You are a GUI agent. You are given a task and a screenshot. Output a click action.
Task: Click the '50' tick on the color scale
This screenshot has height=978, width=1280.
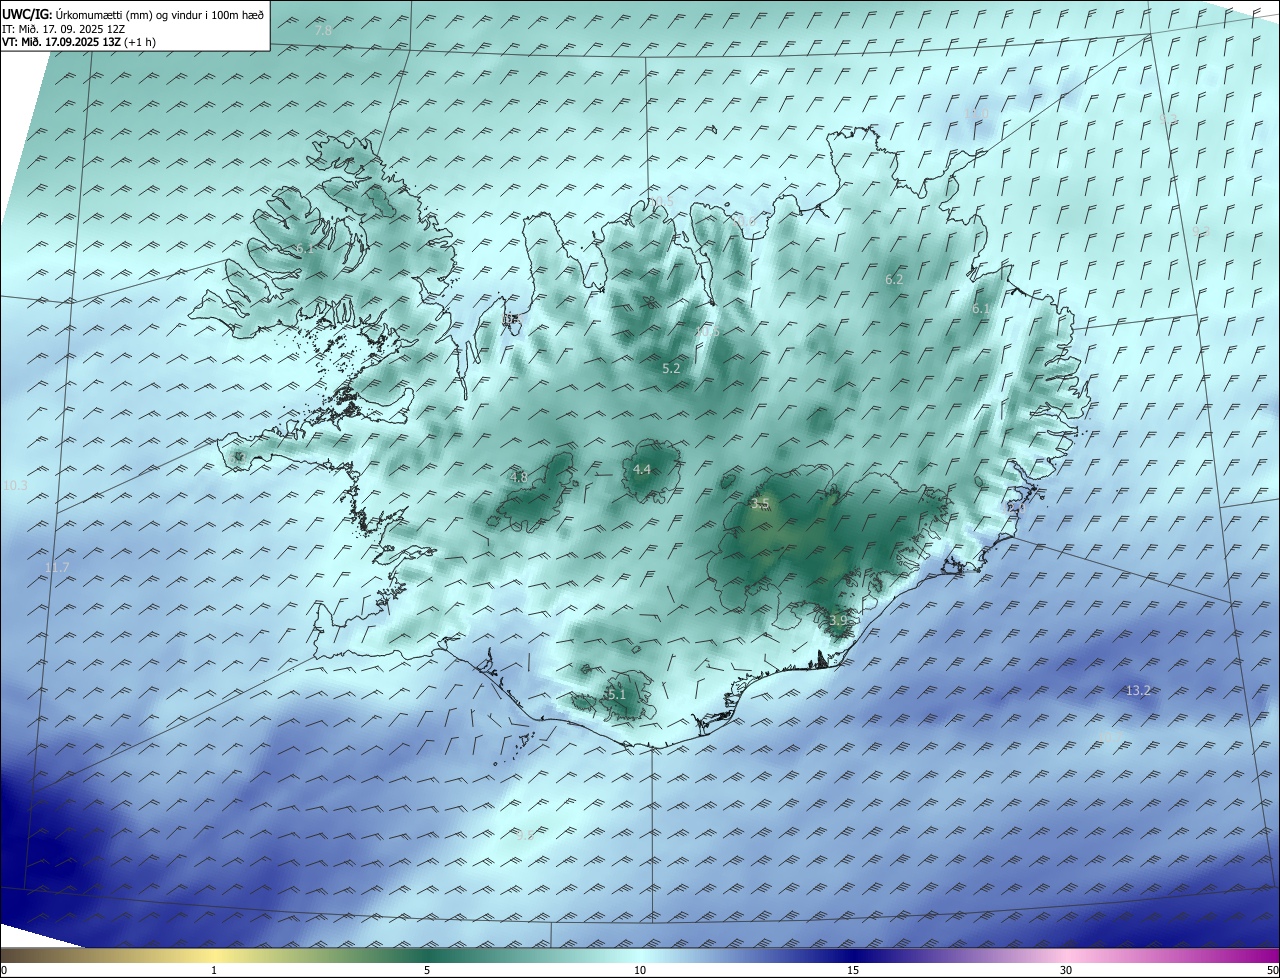click(1272, 970)
